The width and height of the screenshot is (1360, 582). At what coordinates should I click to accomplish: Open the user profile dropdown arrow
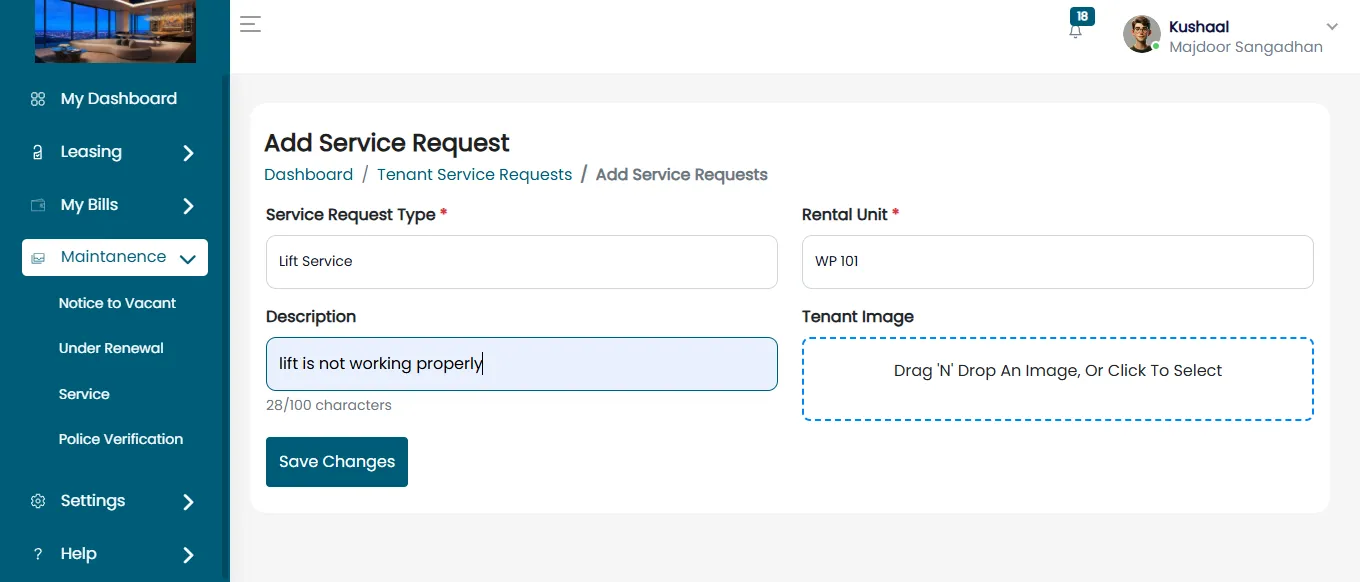(x=1331, y=27)
